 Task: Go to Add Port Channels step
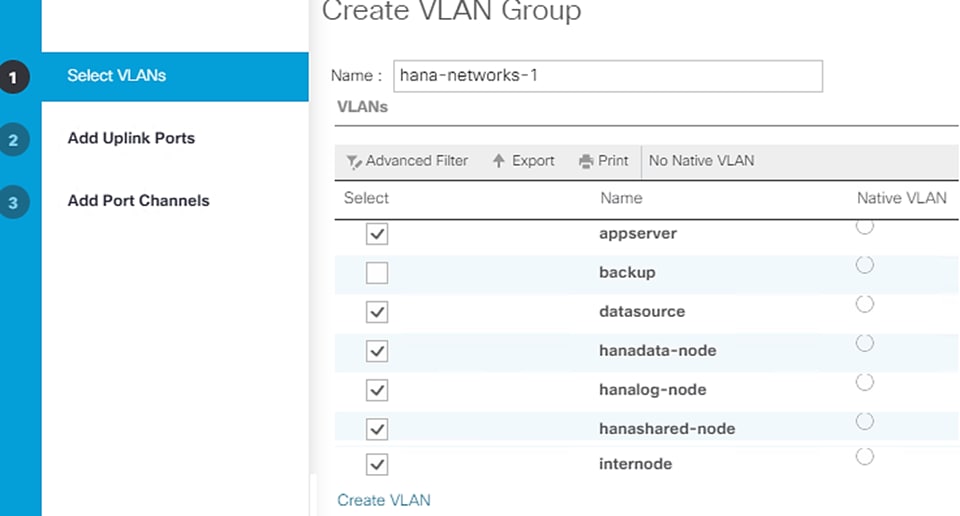click(138, 200)
